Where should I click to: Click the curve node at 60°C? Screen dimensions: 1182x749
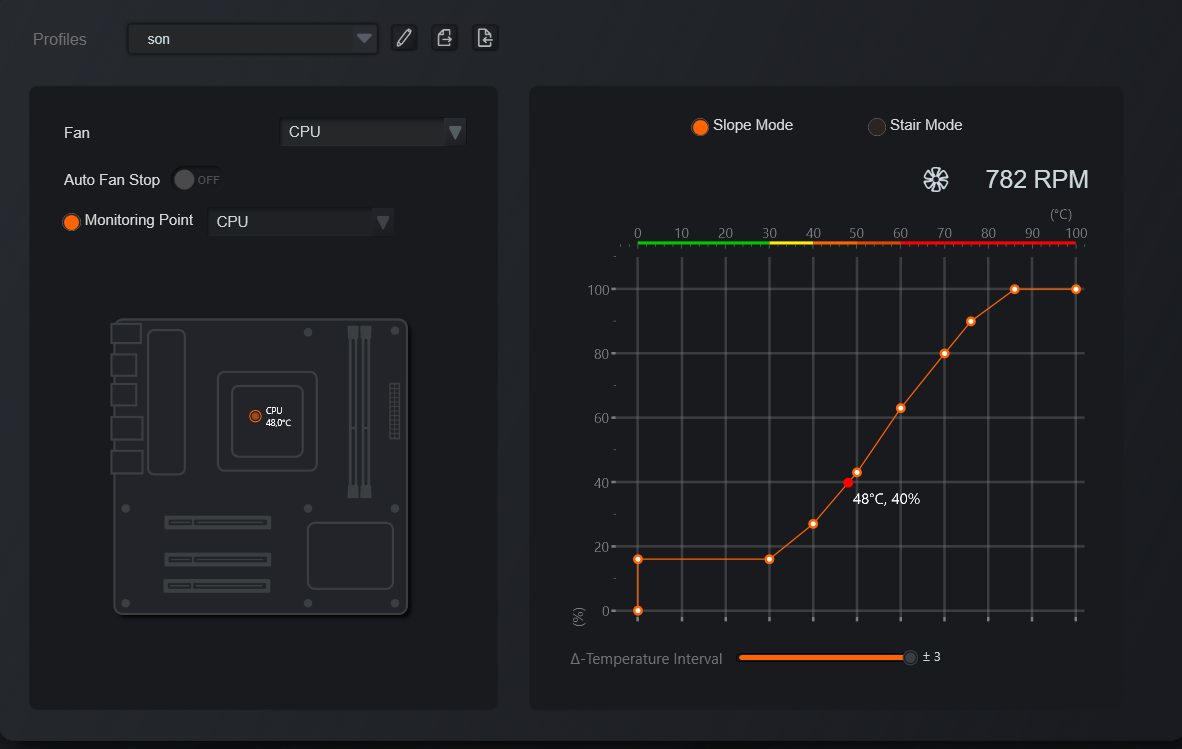point(900,408)
